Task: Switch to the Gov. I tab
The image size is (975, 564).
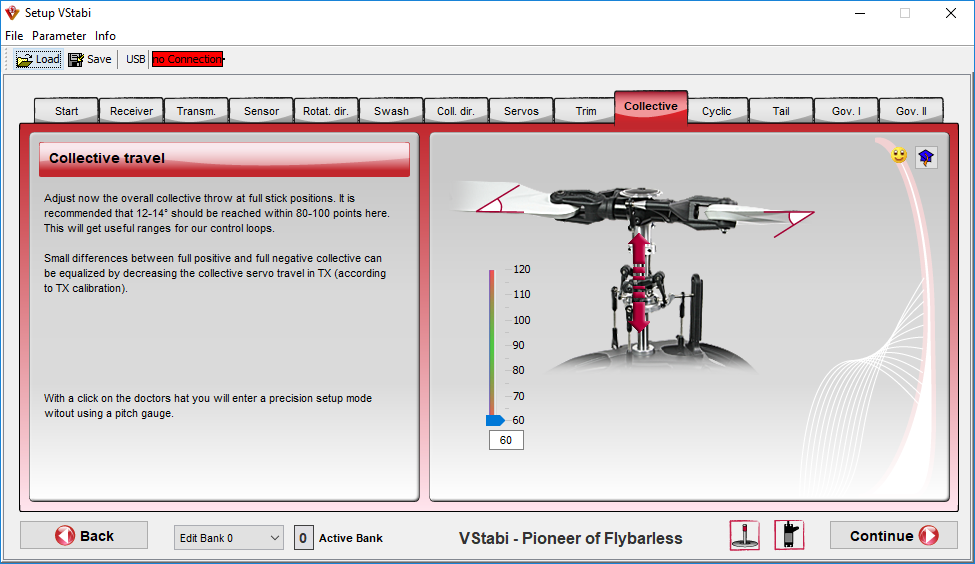Action: pos(846,111)
